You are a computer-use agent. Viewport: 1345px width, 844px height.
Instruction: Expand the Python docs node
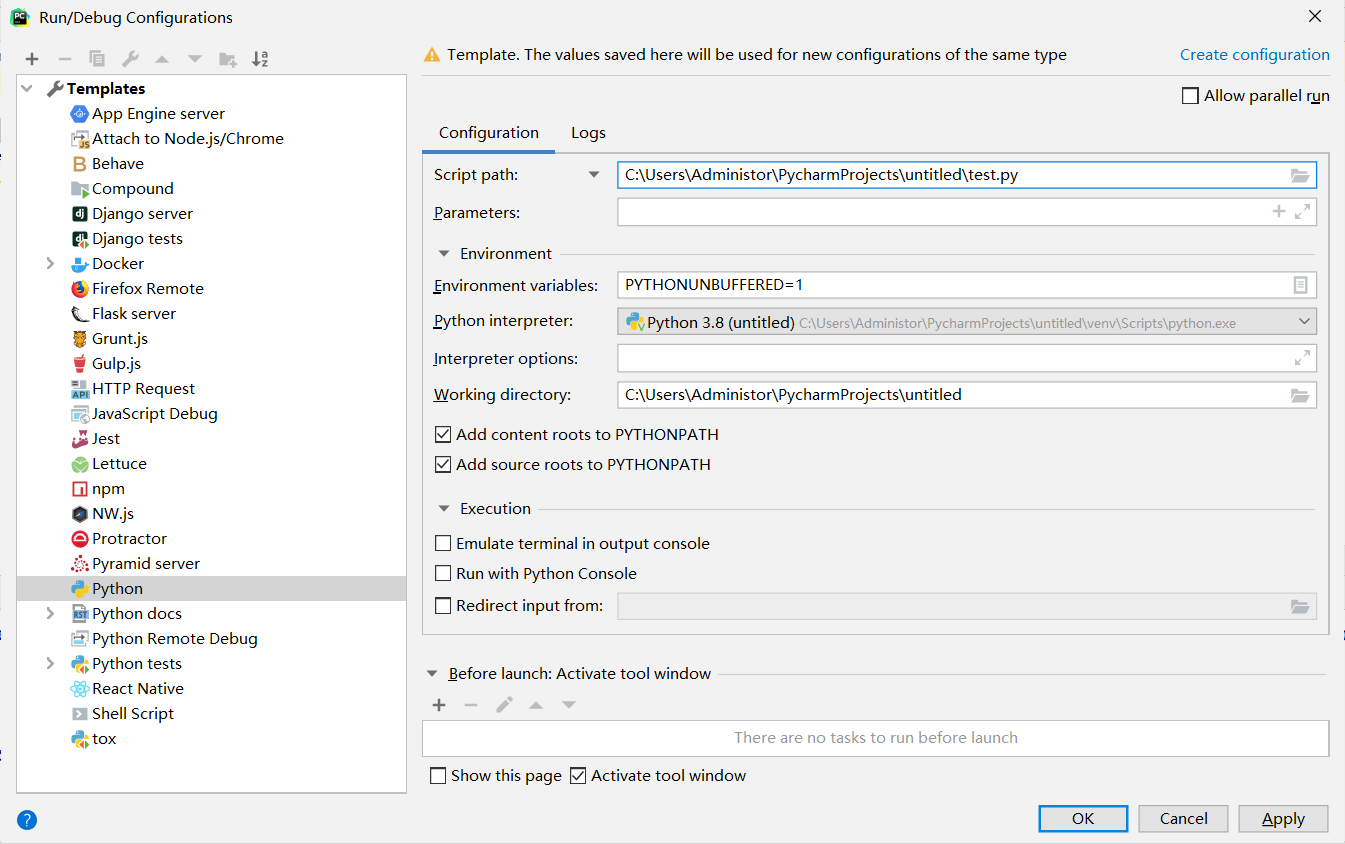[x=50, y=614]
